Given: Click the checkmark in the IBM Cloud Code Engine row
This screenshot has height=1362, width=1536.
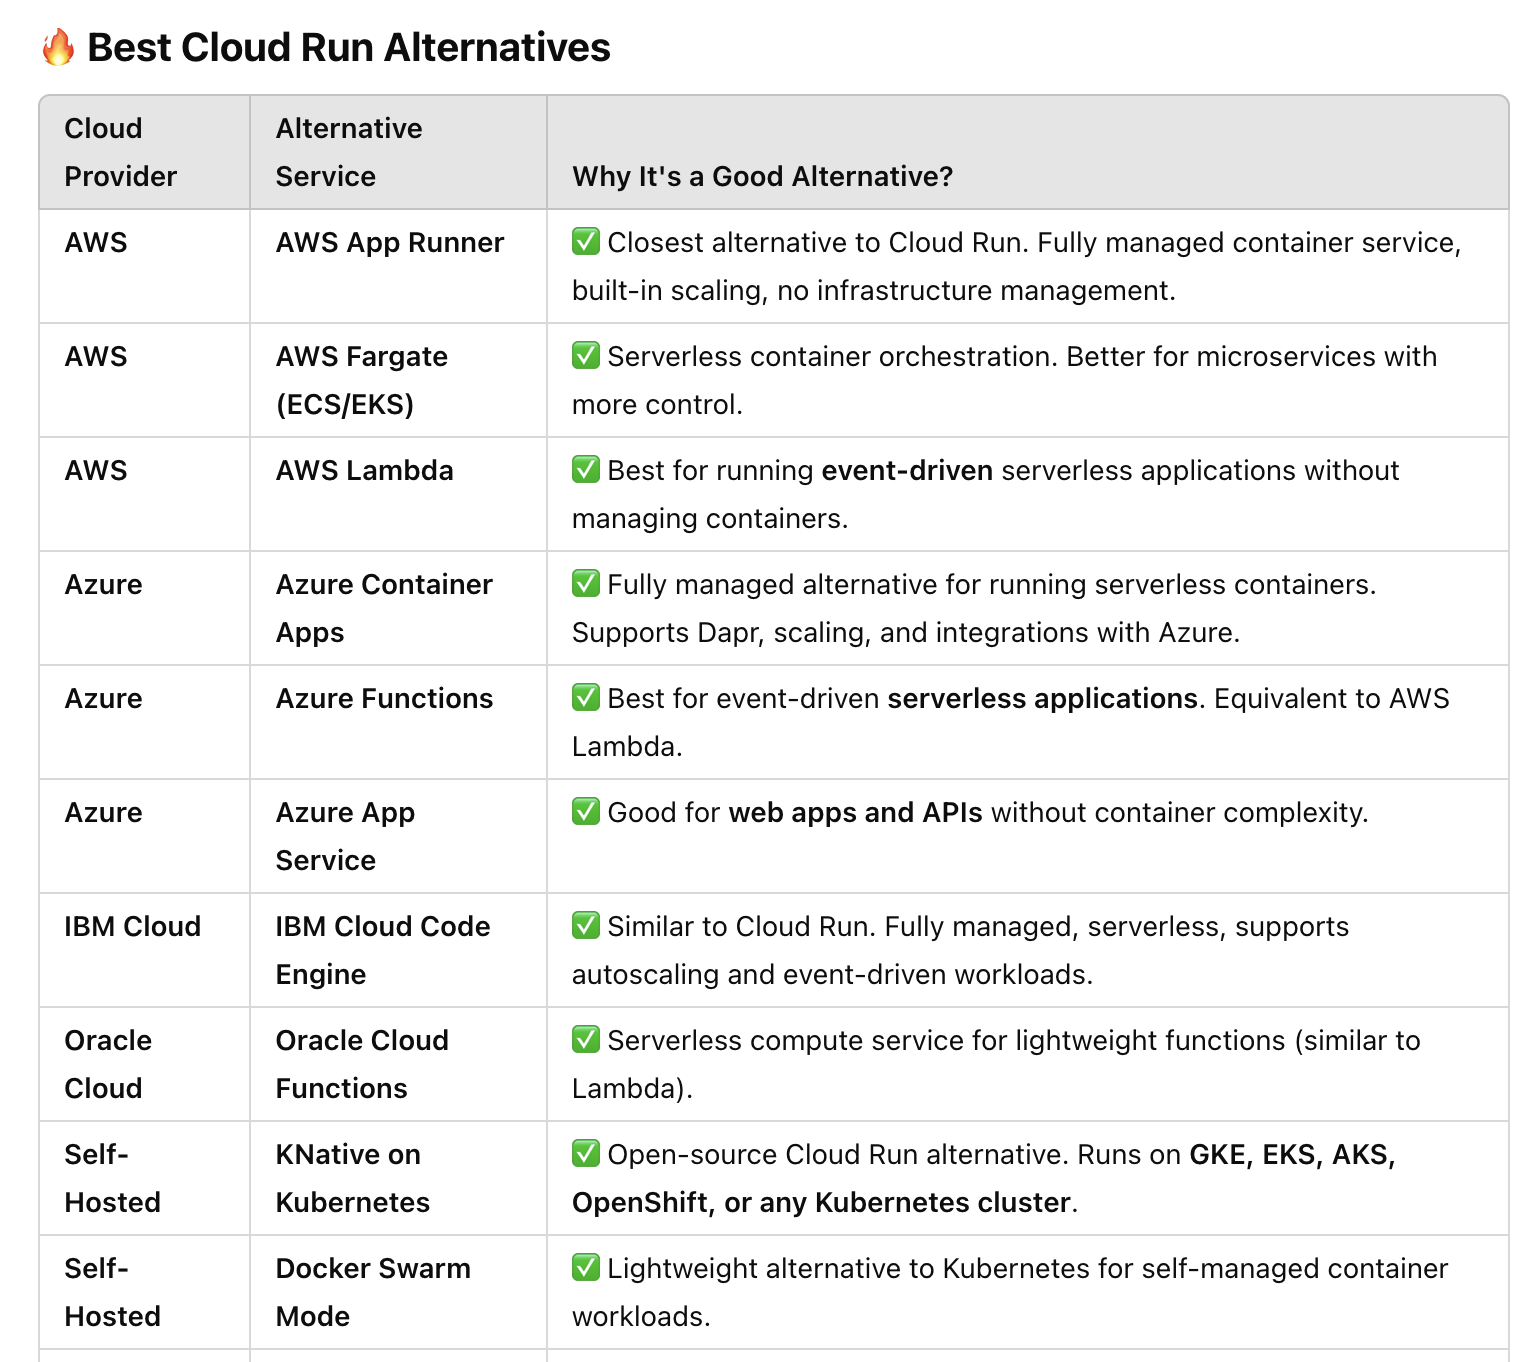Looking at the screenshot, I should 586,925.
